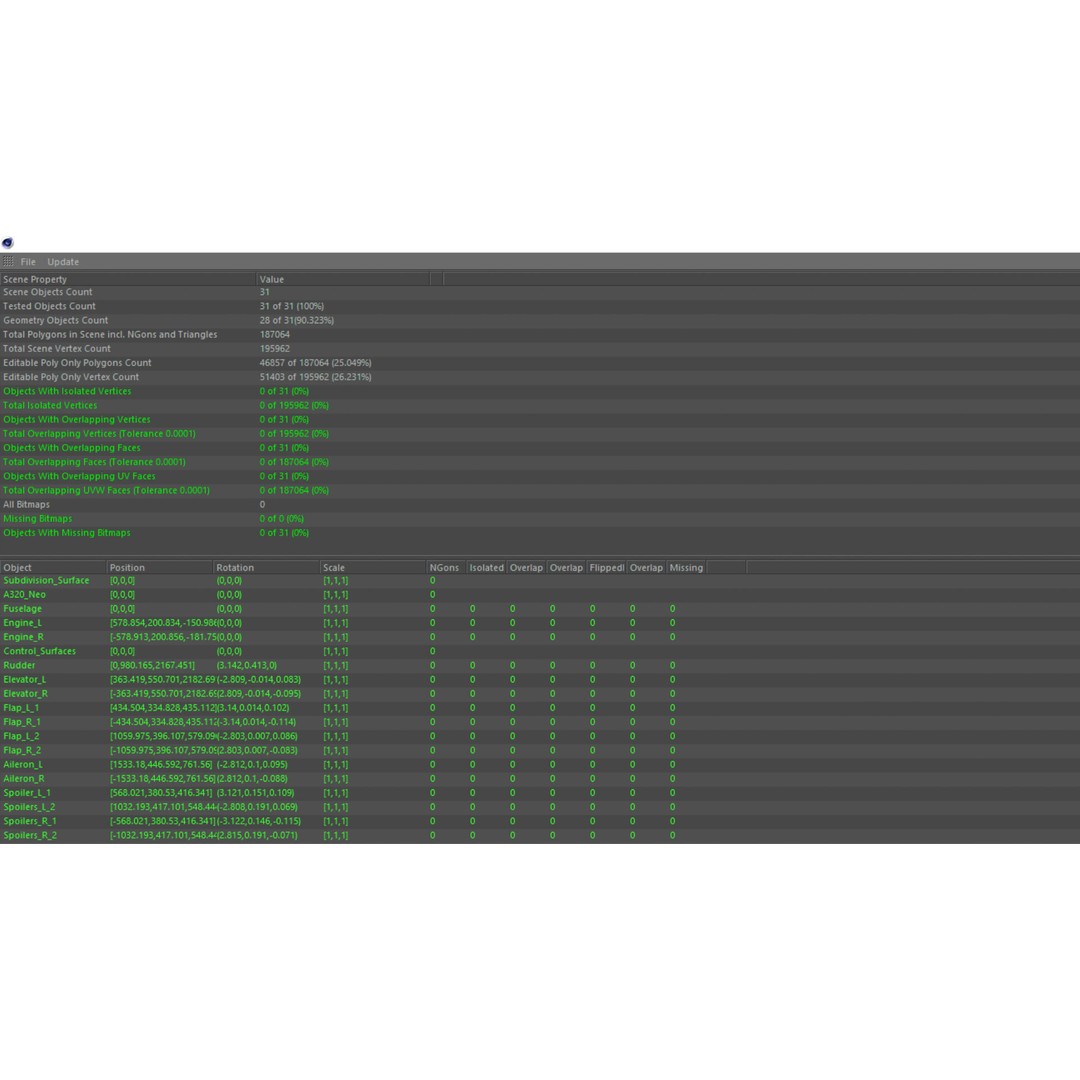Image resolution: width=1080 pixels, height=1080 pixels.
Task: Select the Objects With Overlapping UV Faces row
Action: coord(540,476)
